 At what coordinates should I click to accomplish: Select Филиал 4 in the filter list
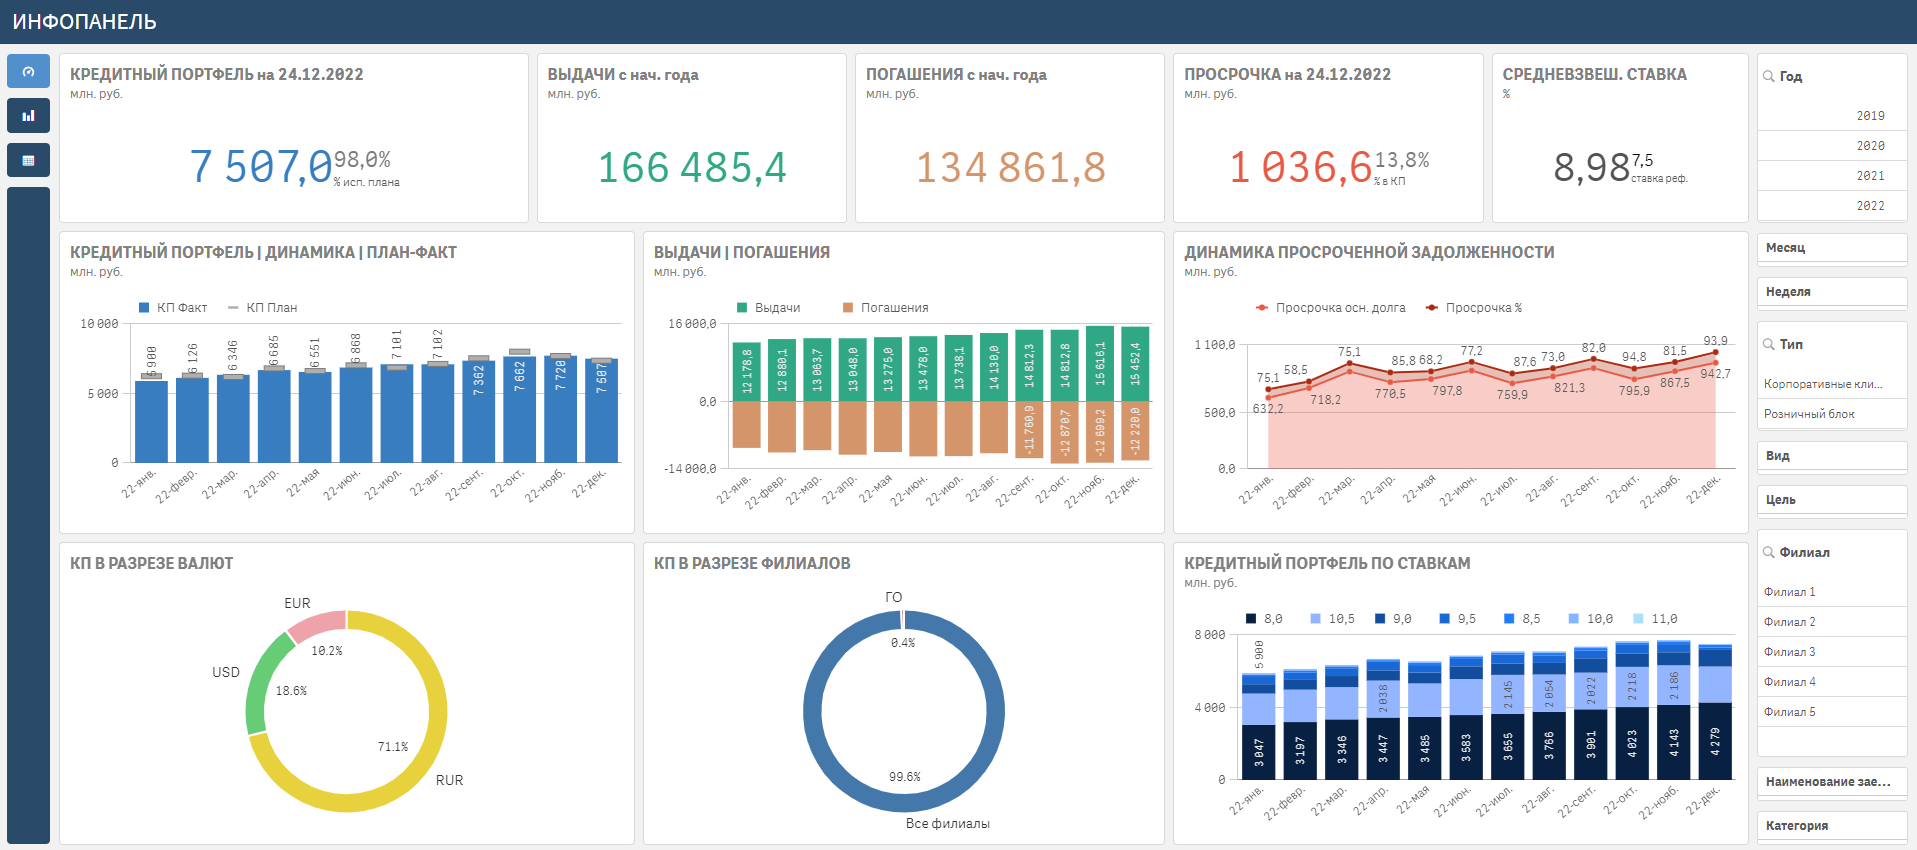[1832, 682]
